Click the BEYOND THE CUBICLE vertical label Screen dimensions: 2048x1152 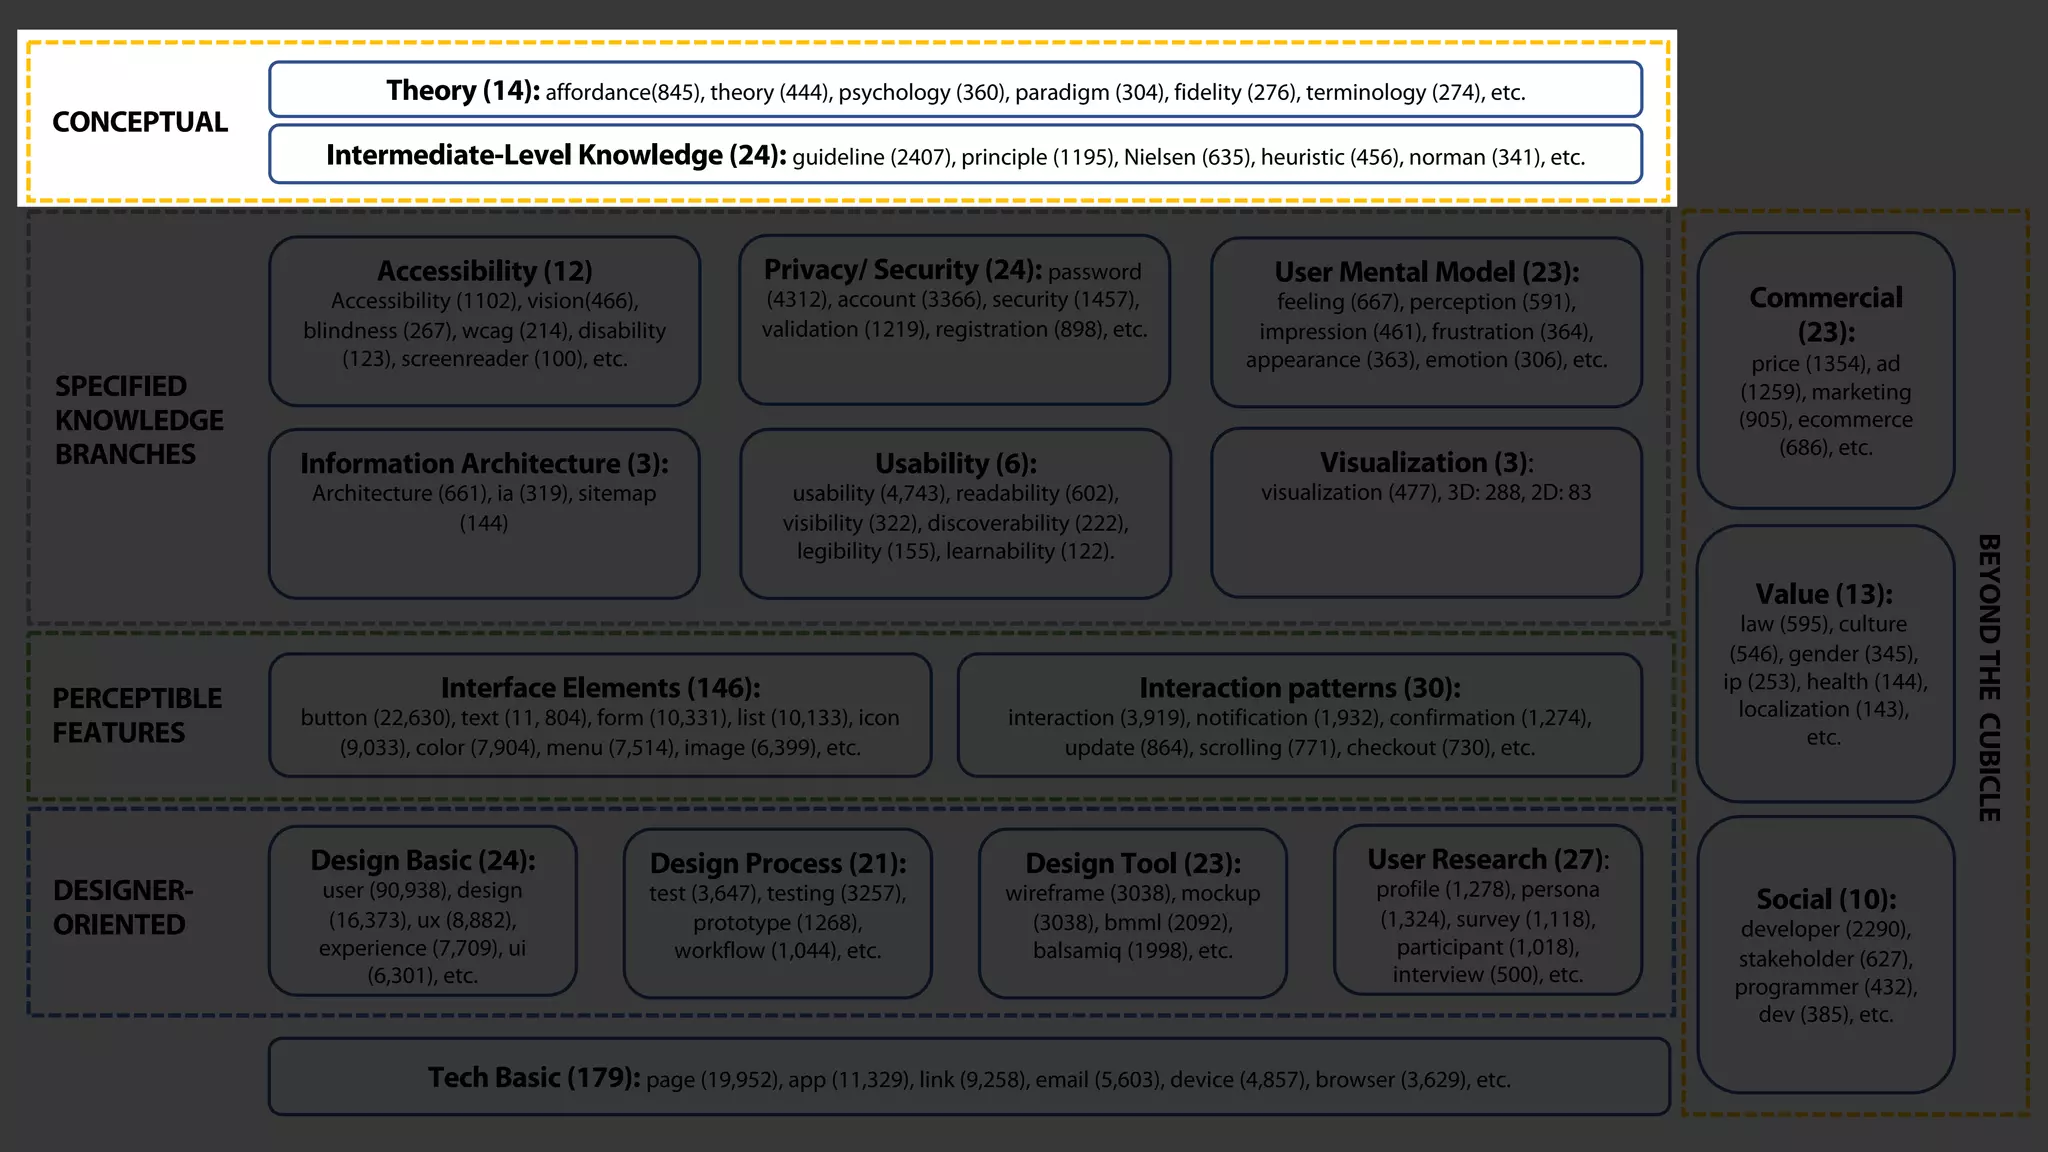pos(1989,677)
